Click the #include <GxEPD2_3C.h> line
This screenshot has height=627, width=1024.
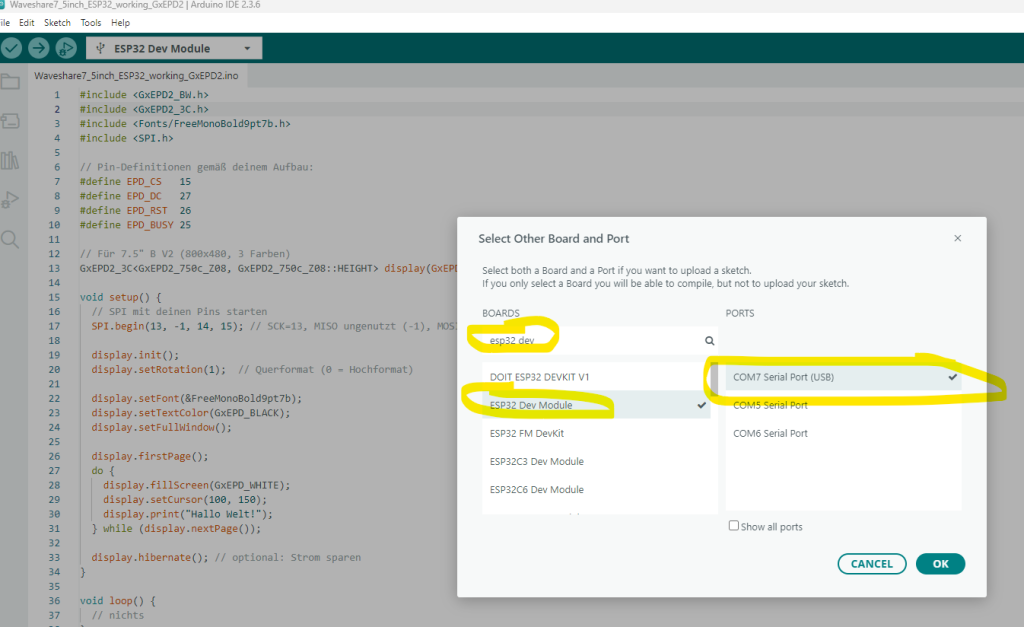click(144, 109)
